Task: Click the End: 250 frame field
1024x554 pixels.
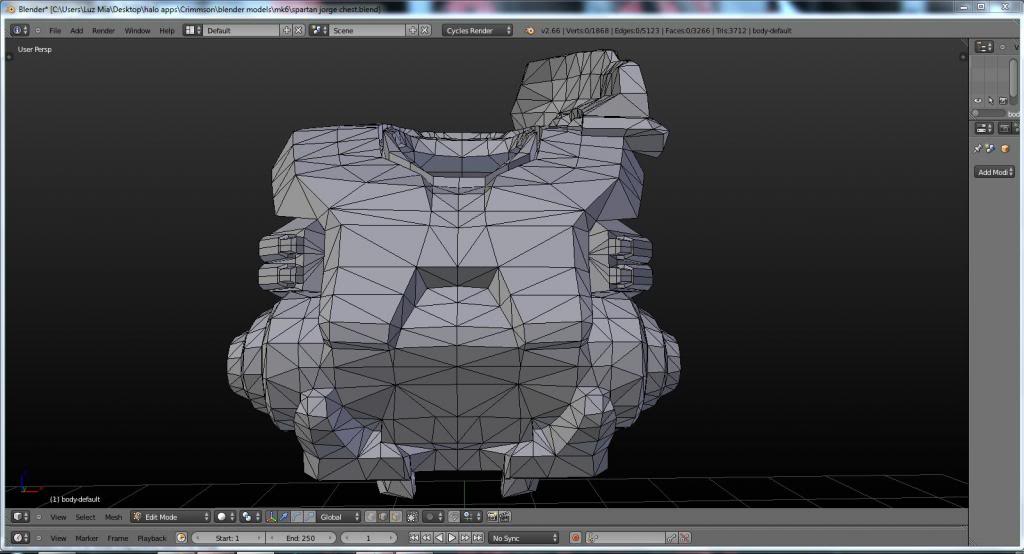Action: (301, 538)
